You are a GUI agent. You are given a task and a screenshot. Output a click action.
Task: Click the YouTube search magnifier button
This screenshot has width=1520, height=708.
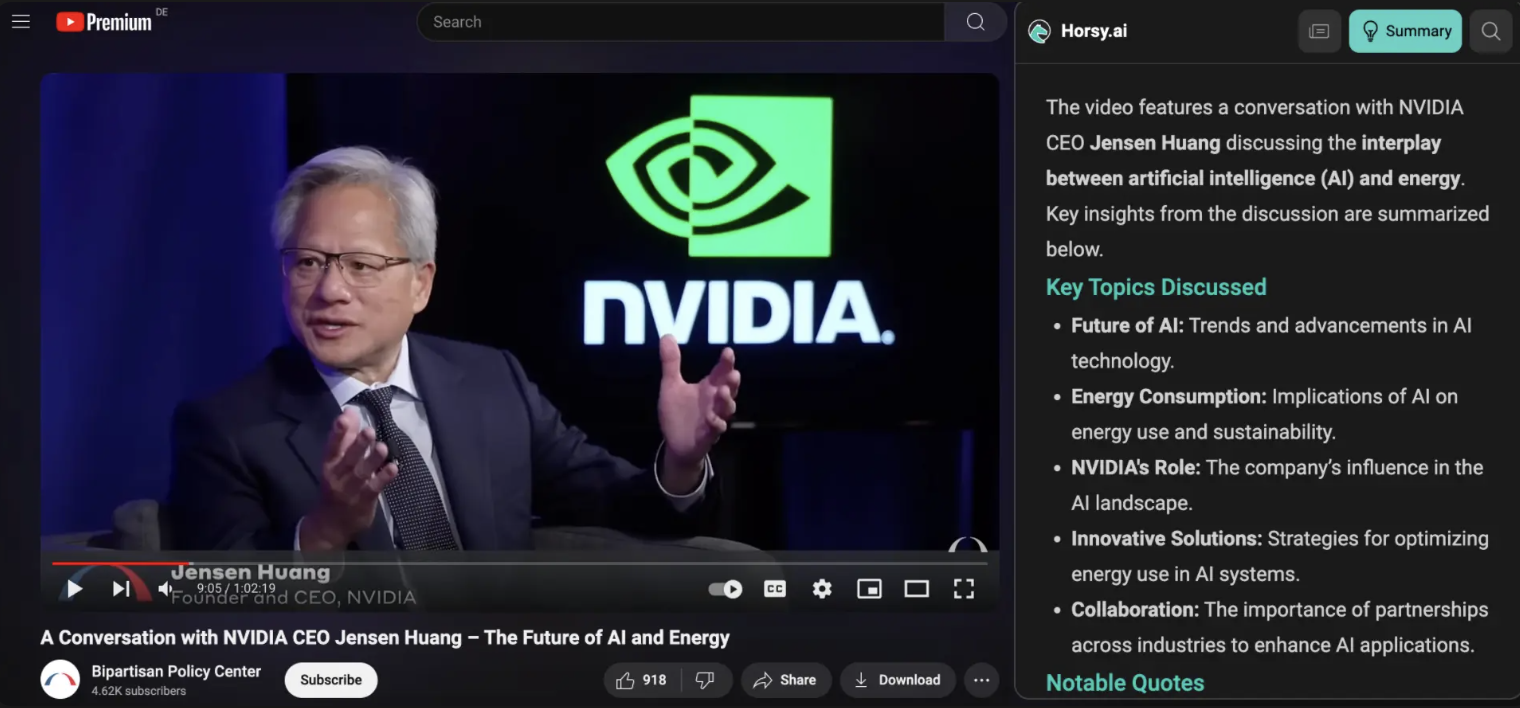pyautogui.click(x=976, y=22)
